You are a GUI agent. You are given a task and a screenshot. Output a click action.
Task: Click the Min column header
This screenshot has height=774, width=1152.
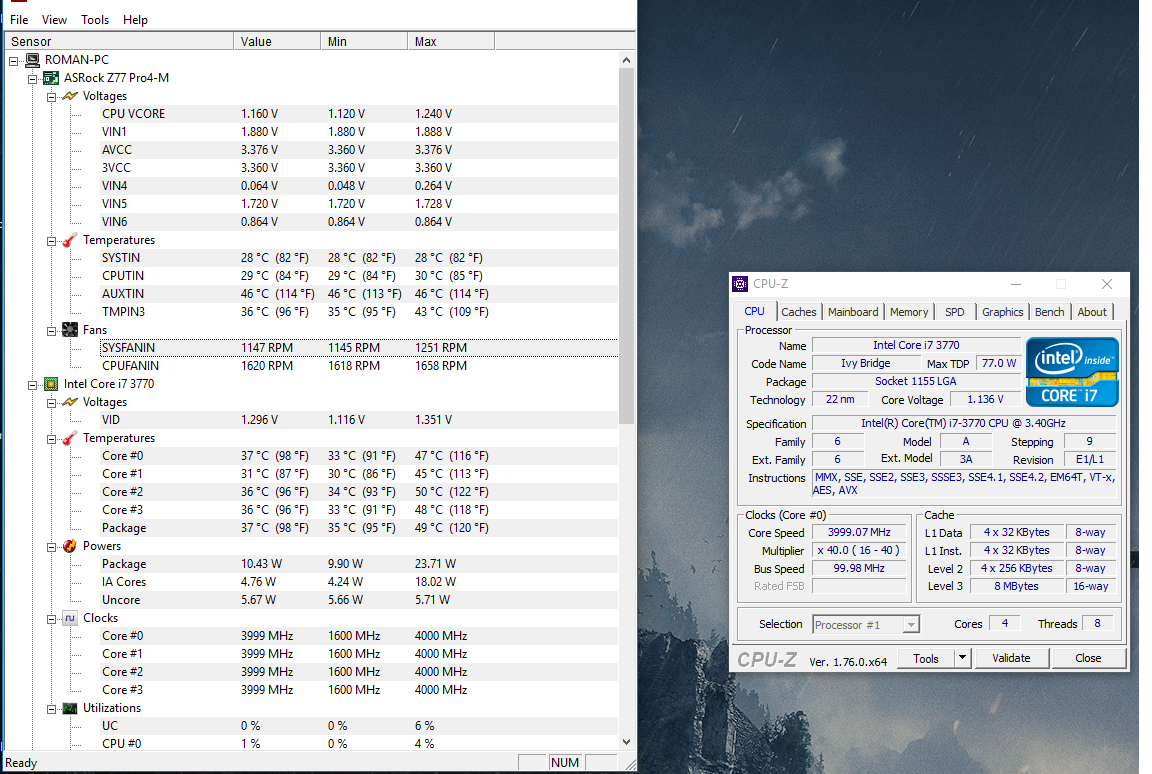pyautogui.click(x=364, y=41)
